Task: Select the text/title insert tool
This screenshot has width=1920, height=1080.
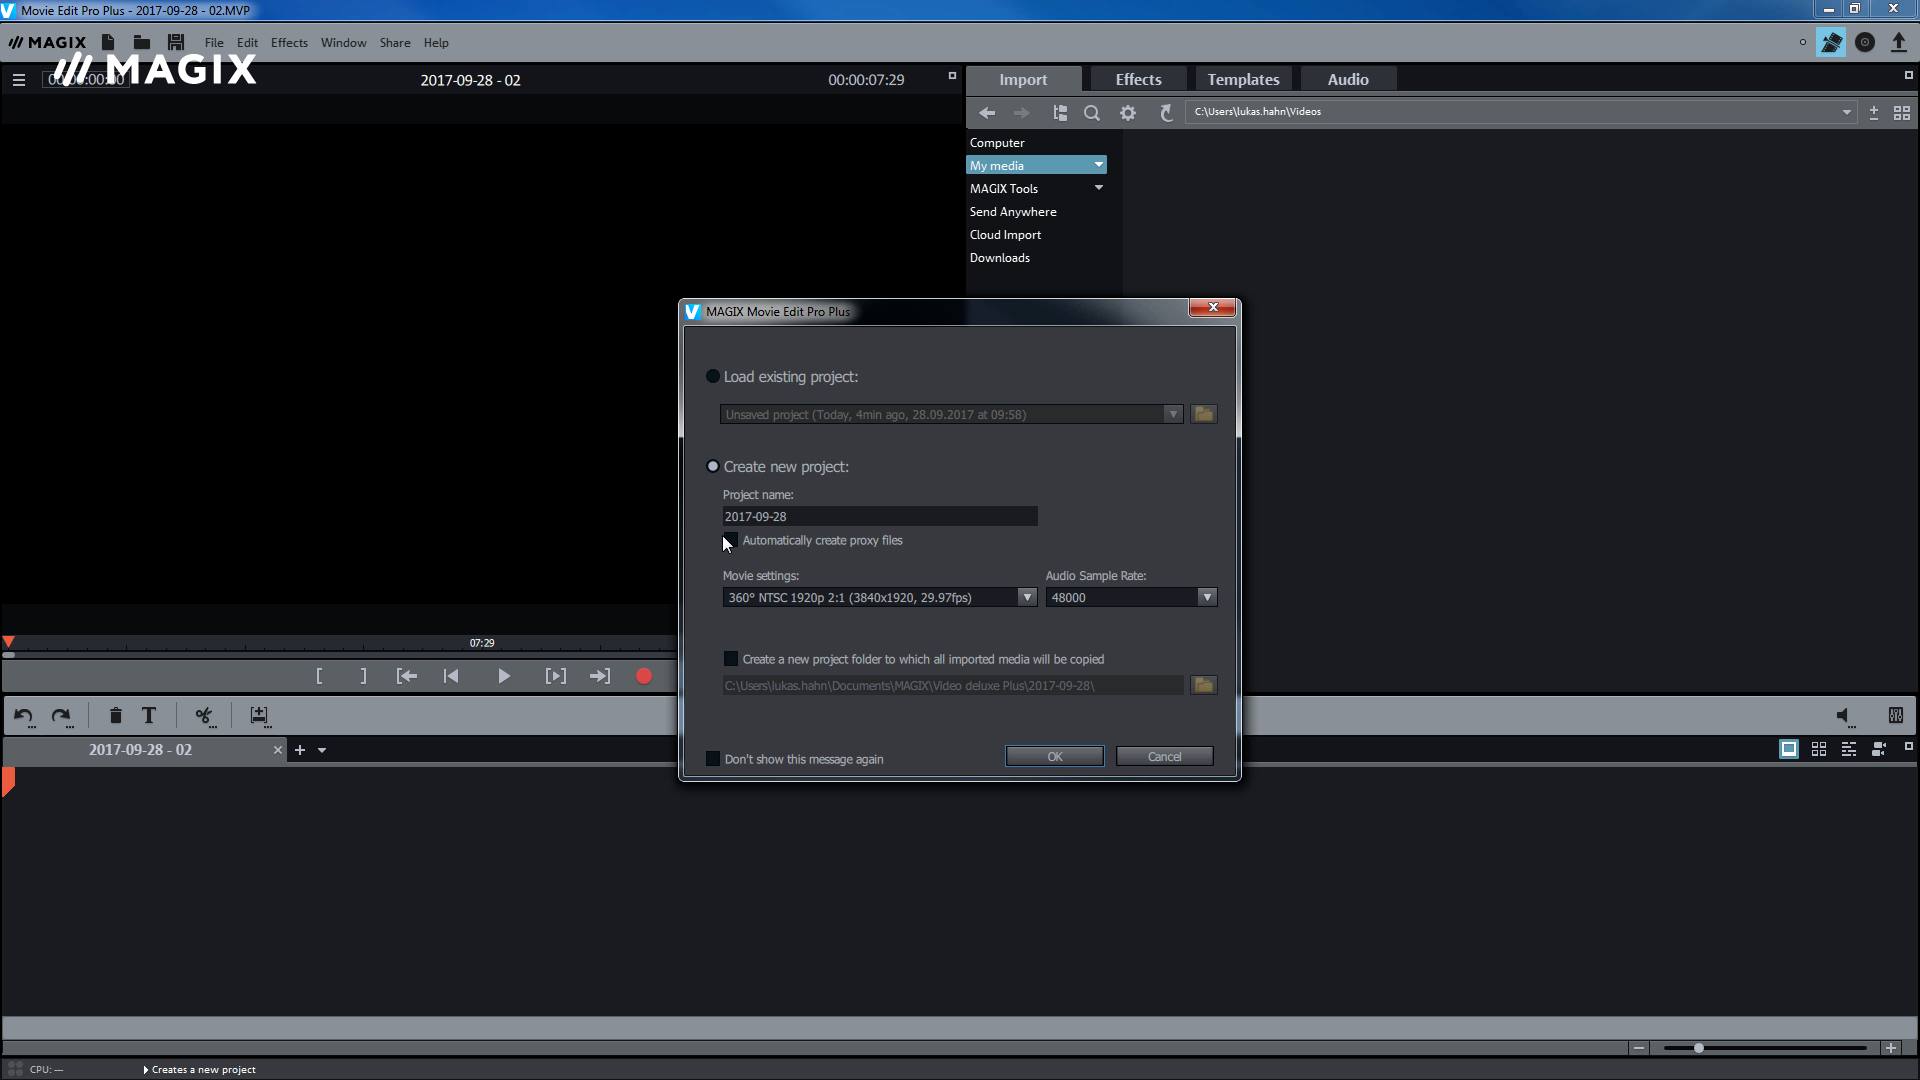Action: pos(149,715)
